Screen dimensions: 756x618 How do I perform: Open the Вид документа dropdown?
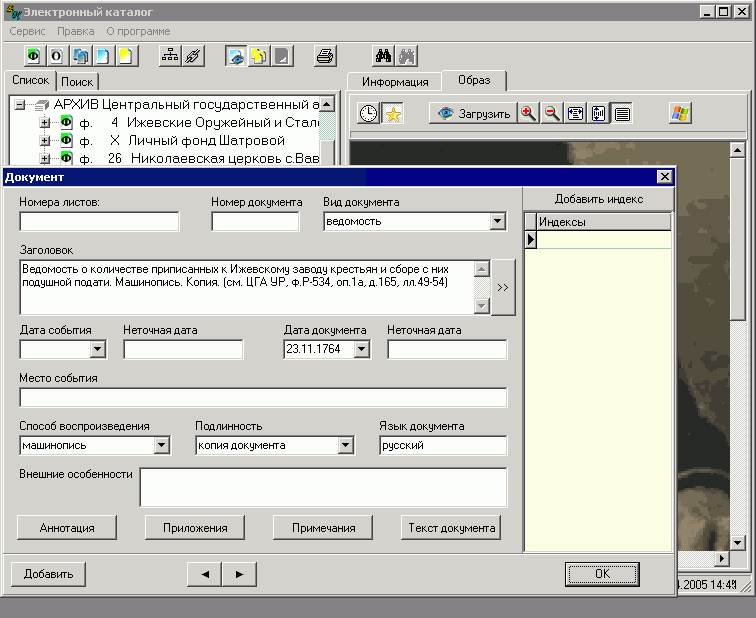click(498, 221)
